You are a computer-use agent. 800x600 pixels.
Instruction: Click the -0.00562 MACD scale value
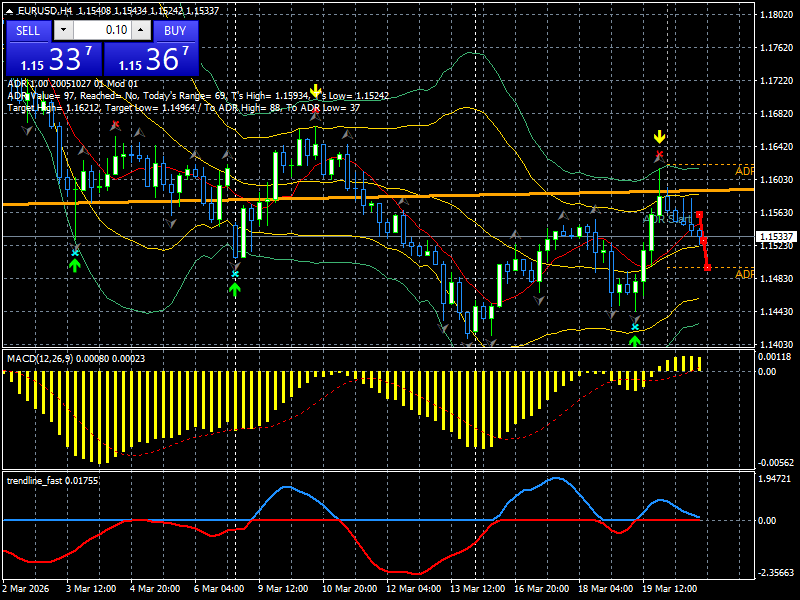[775, 463]
